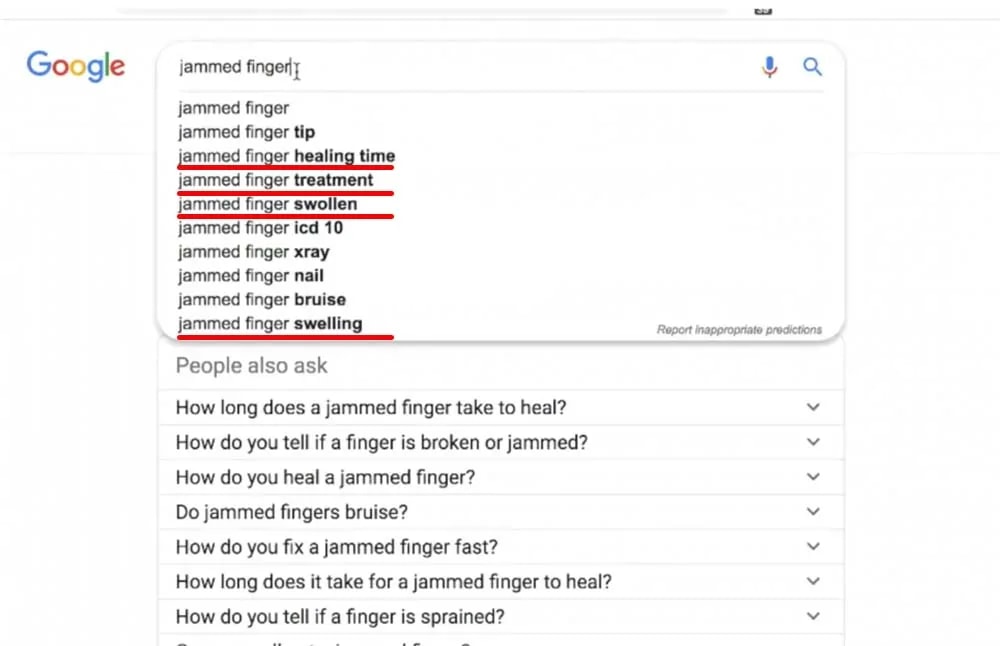
Task: Expand 'How long does a jammed finger take to heal?'
Action: coord(501,407)
